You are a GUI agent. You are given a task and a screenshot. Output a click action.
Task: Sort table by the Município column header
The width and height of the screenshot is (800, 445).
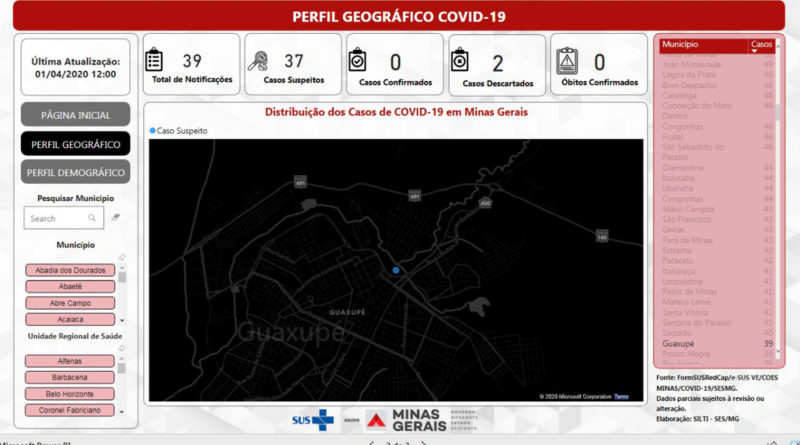704,45
